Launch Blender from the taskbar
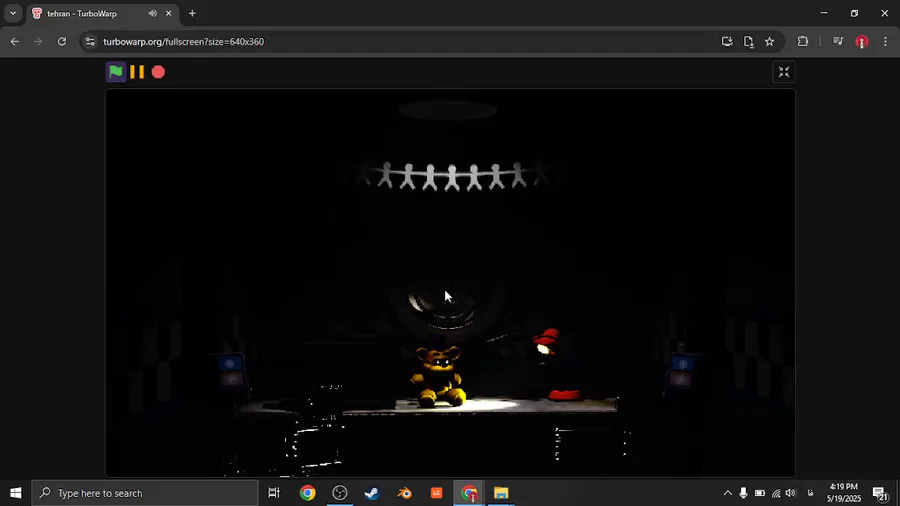 (405, 493)
